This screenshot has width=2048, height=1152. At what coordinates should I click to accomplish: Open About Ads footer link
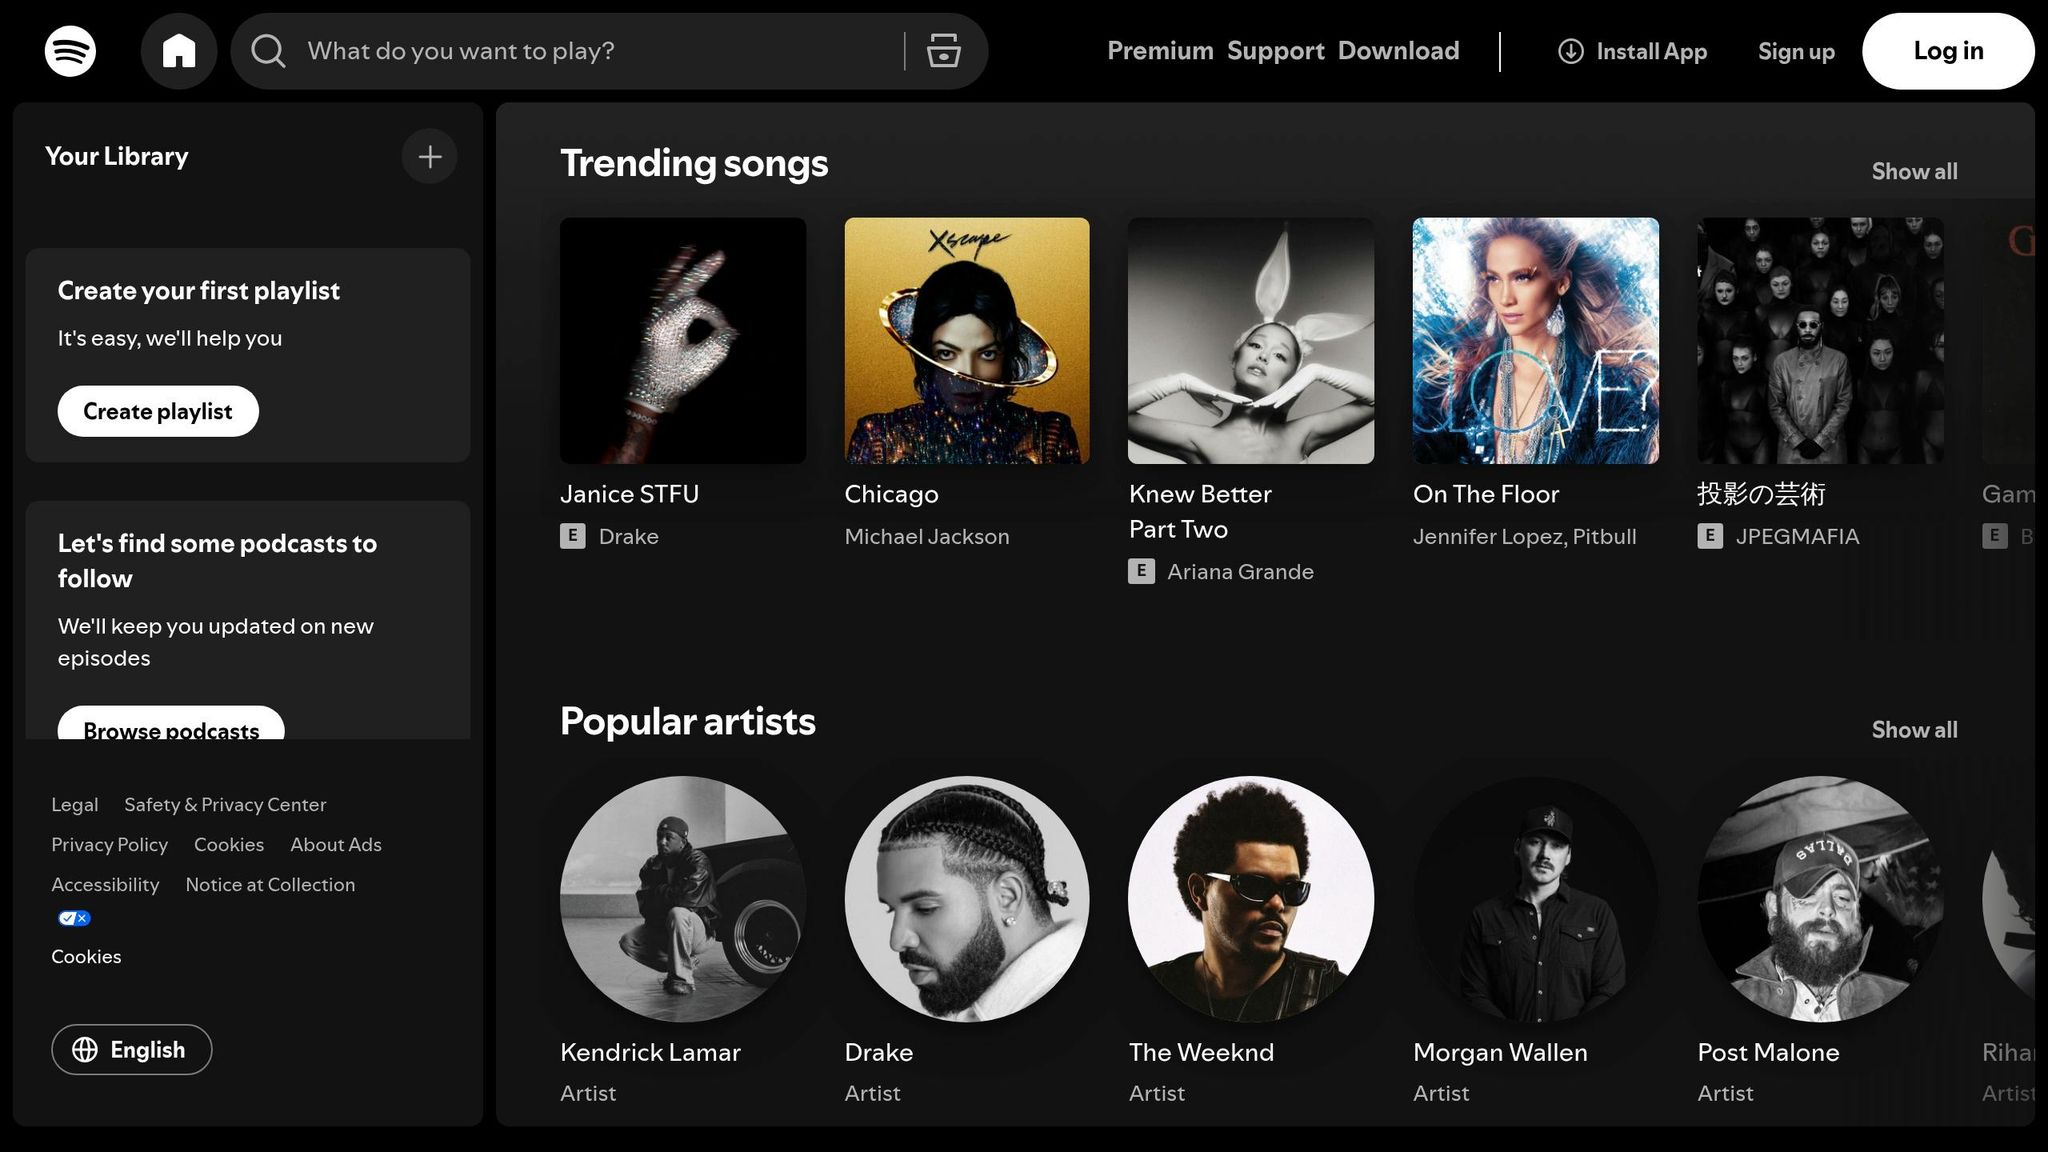coord(336,845)
